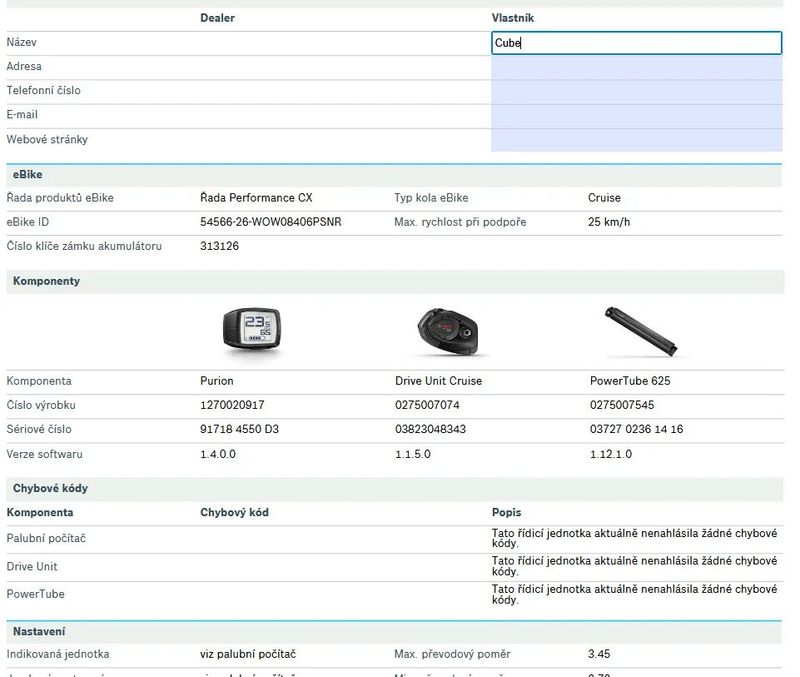Click the eBike section header
This screenshot has height=677, width=800.
(28, 175)
